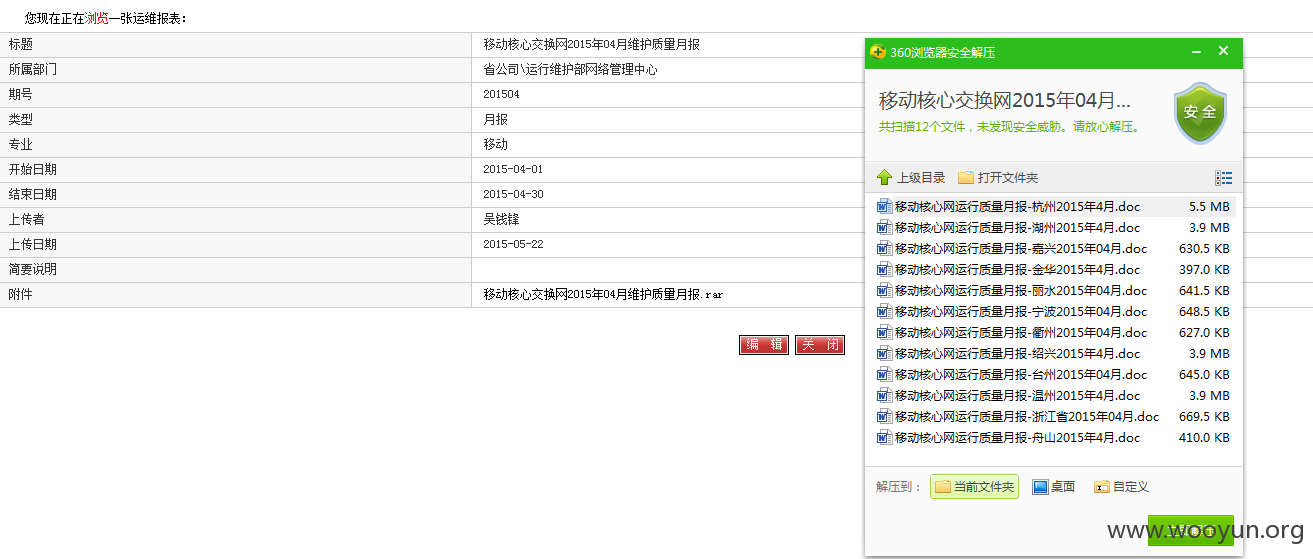Viewport: 1313px width, 559px height.
Task: Click the start date 2015-04-01
Action: pyautogui.click(x=513, y=170)
